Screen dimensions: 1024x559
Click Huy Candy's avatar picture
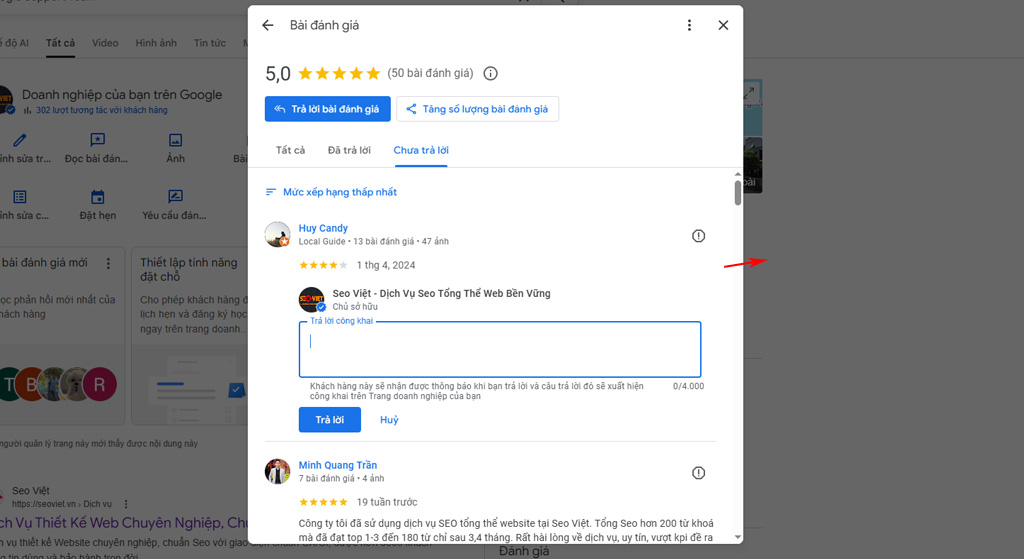coord(277,234)
